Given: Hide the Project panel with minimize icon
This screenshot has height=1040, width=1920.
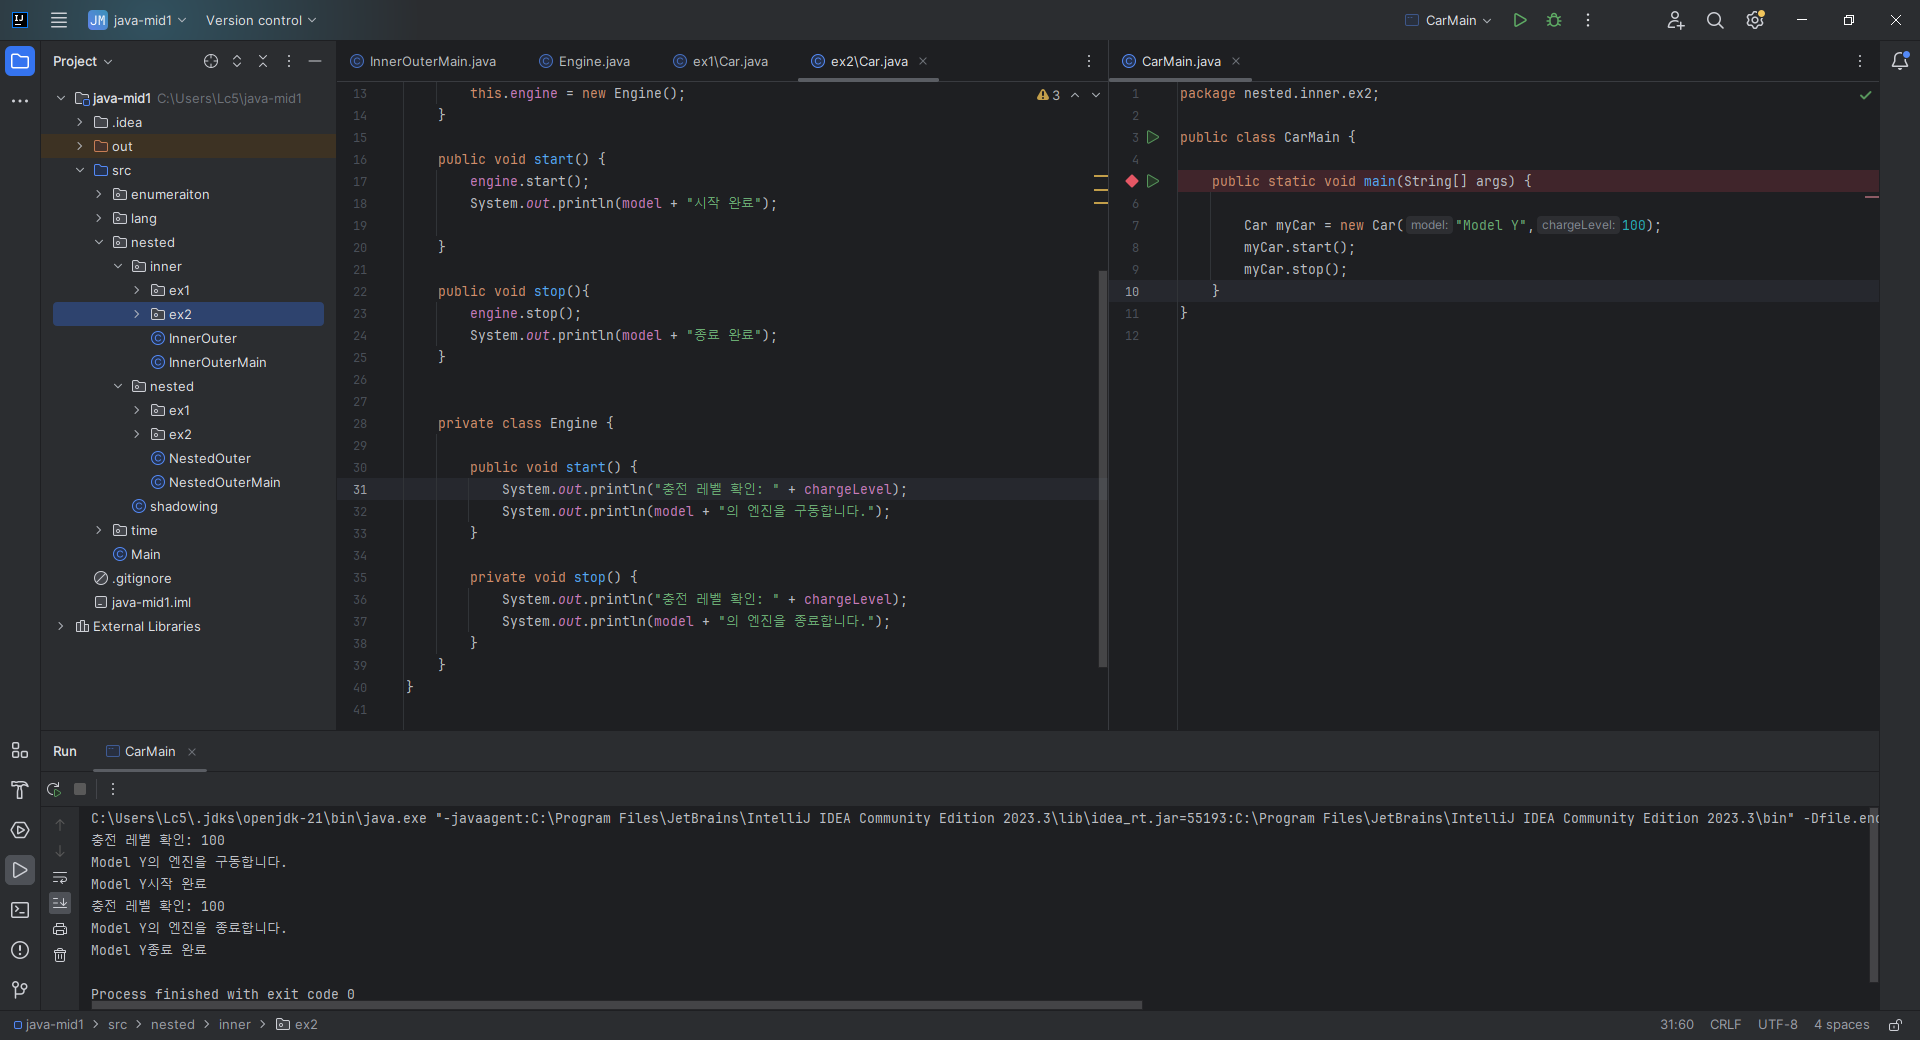Looking at the screenshot, I should pyautogui.click(x=315, y=61).
